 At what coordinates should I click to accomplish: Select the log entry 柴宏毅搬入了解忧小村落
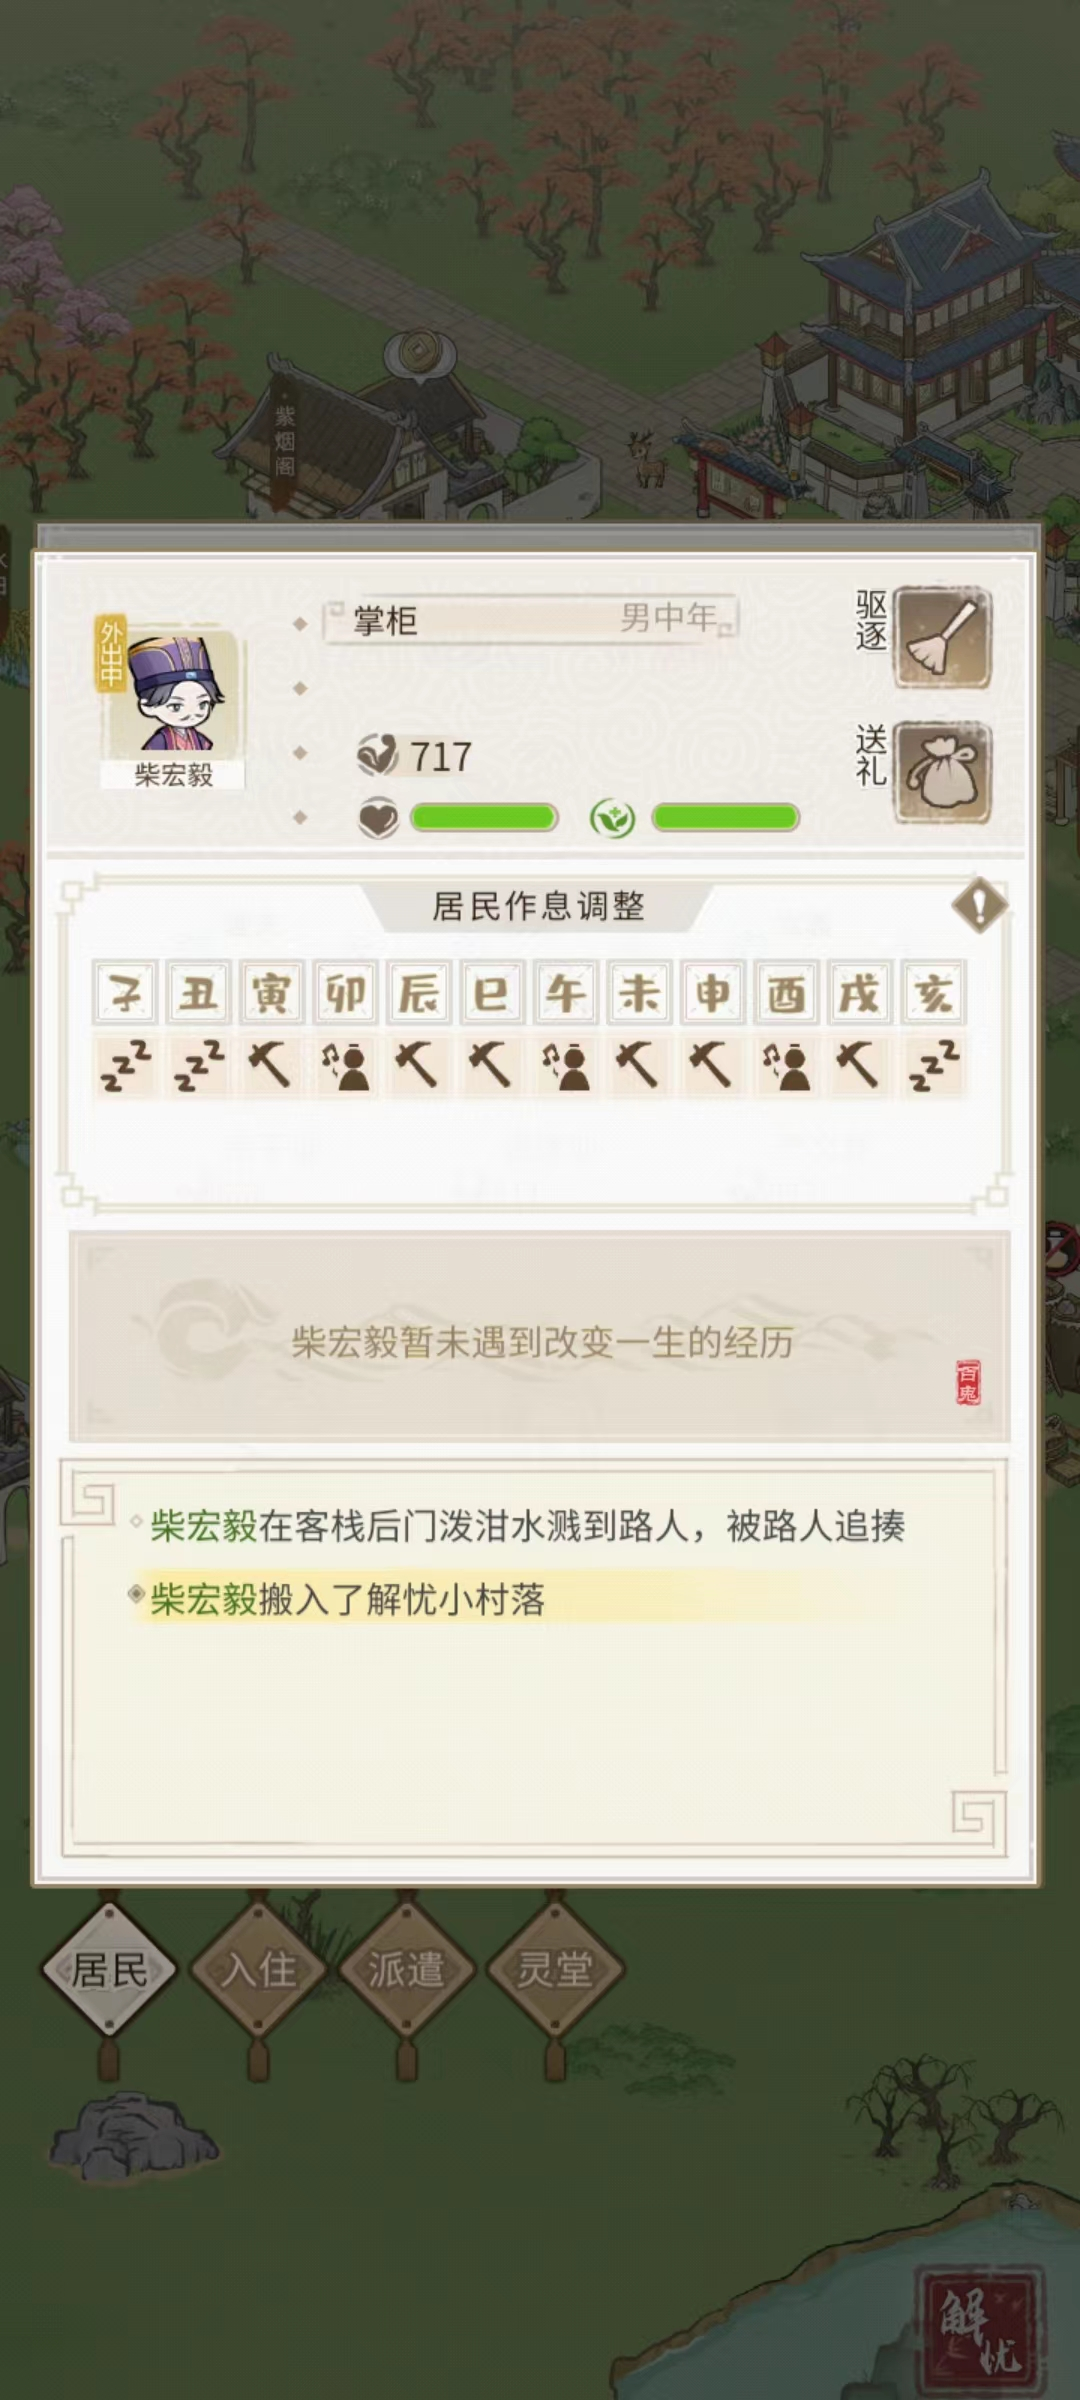[x=347, y=1599]
